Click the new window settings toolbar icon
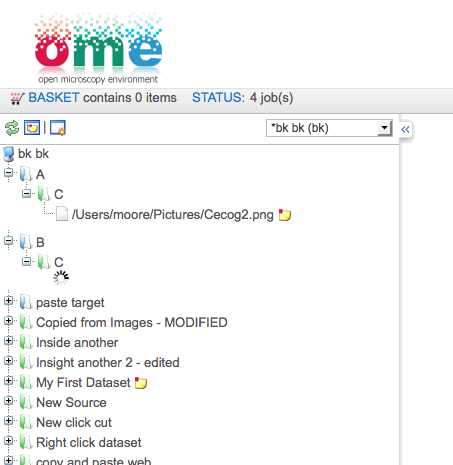This screenshot has width=453, height=465. point(58,128)
